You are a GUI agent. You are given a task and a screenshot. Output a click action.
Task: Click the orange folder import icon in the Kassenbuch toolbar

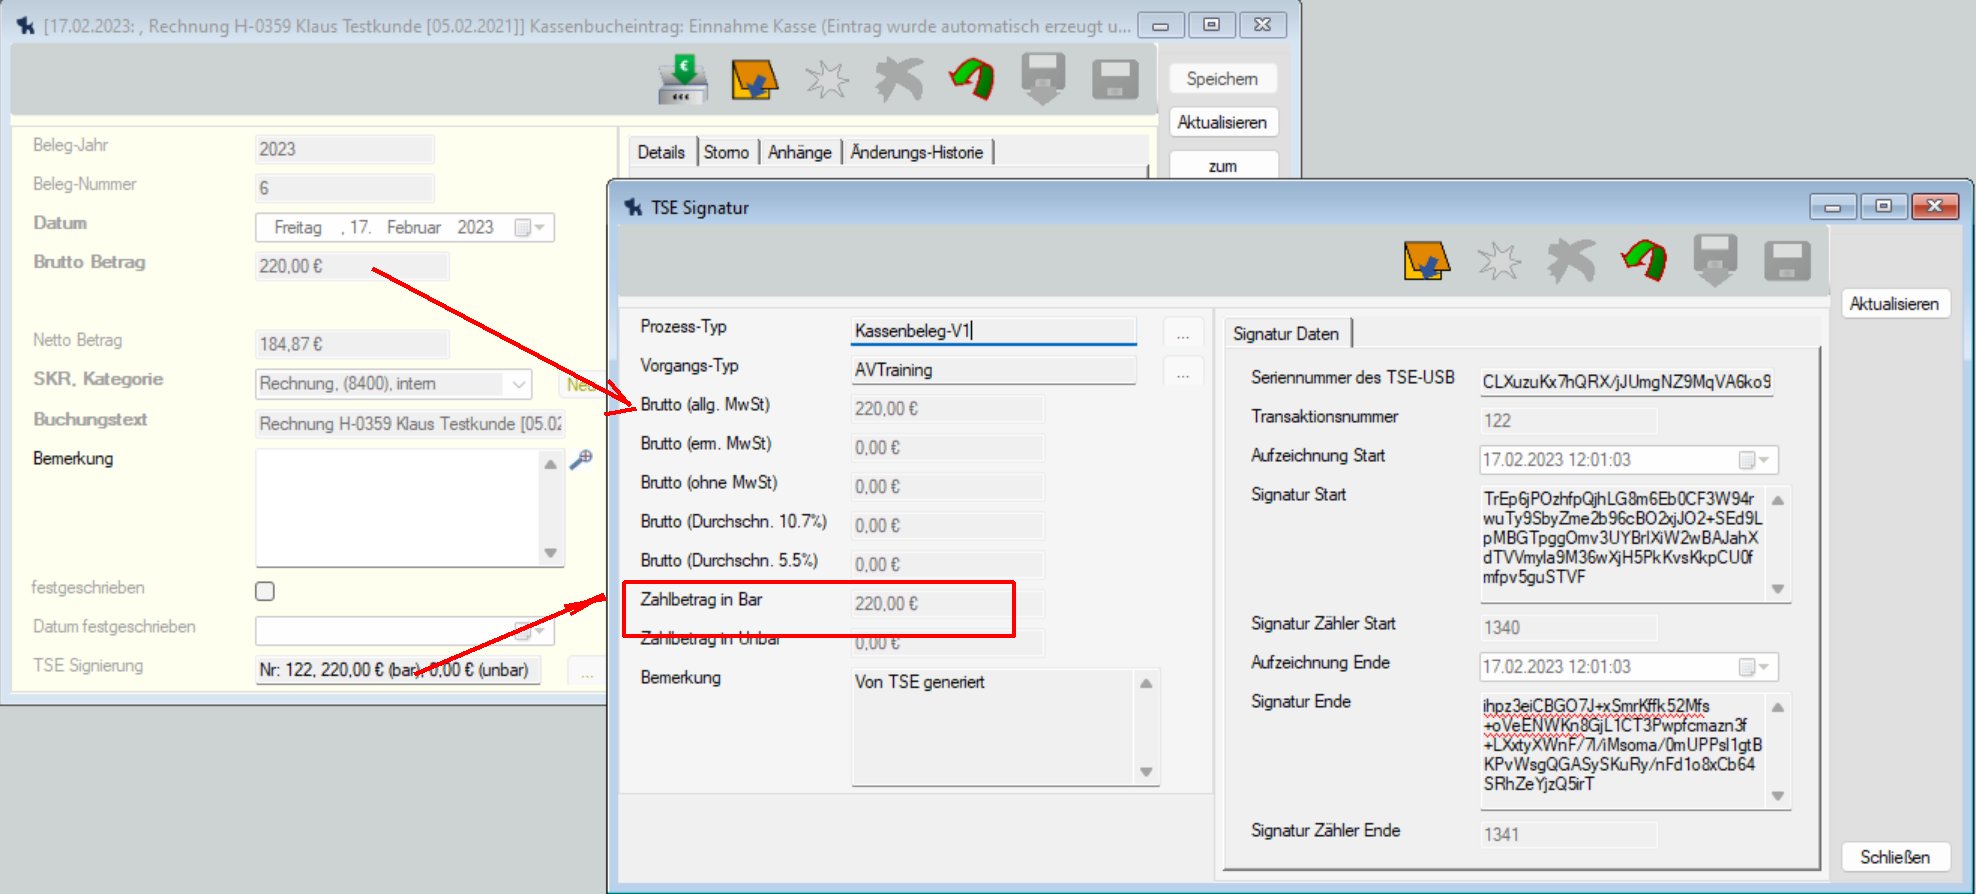click(x=754, y=80)
